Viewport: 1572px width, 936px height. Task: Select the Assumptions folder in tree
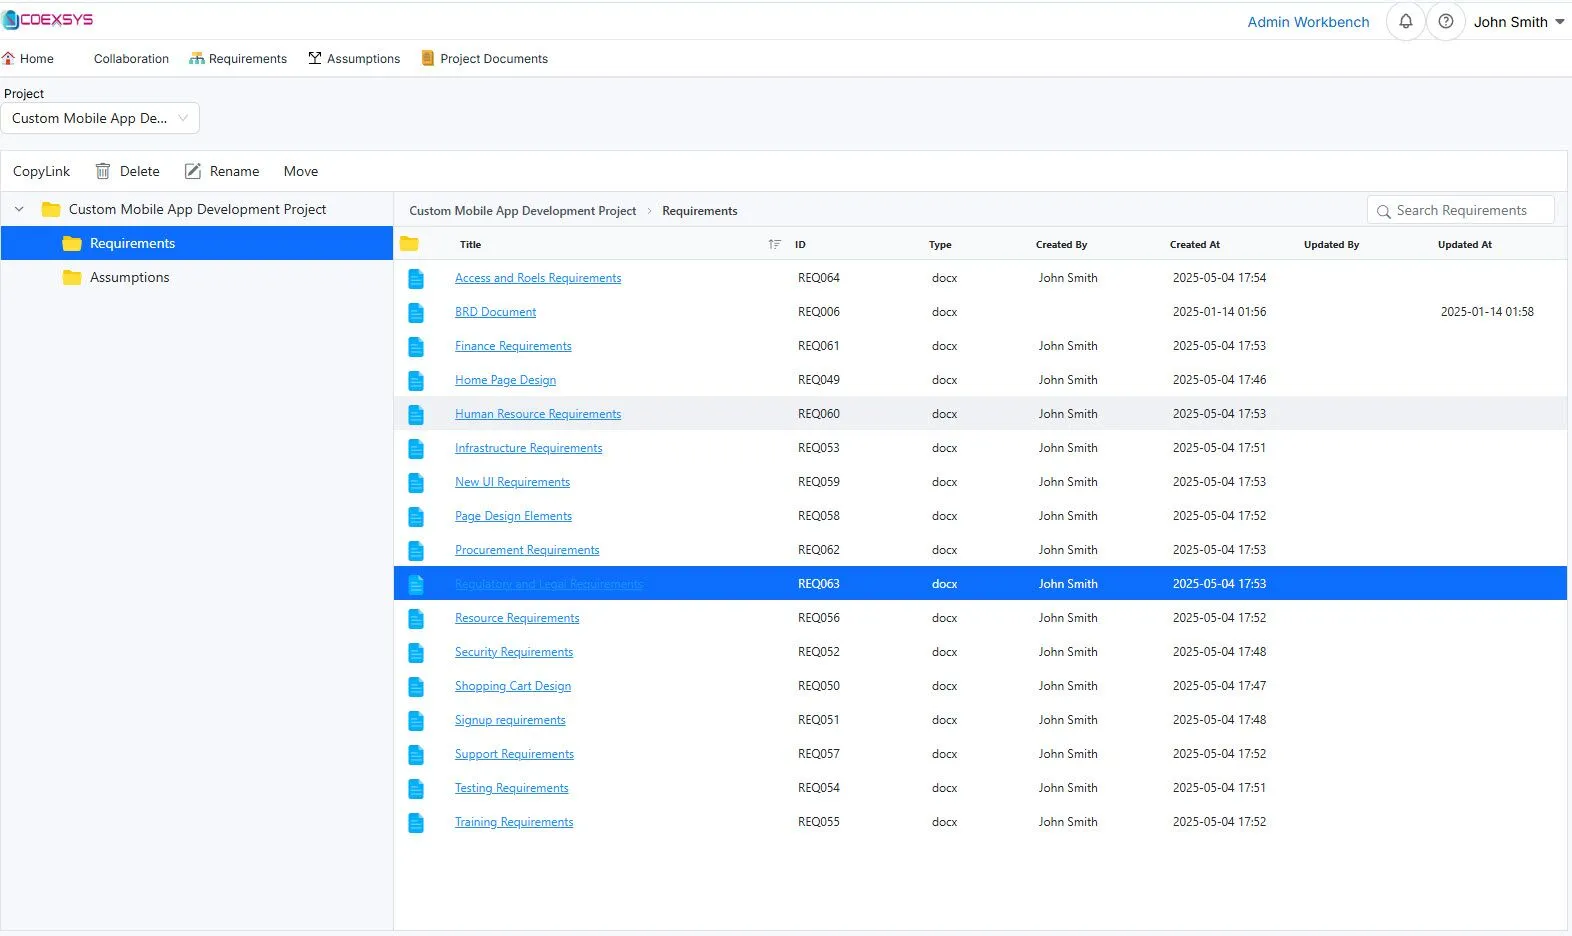pos(129,277)
